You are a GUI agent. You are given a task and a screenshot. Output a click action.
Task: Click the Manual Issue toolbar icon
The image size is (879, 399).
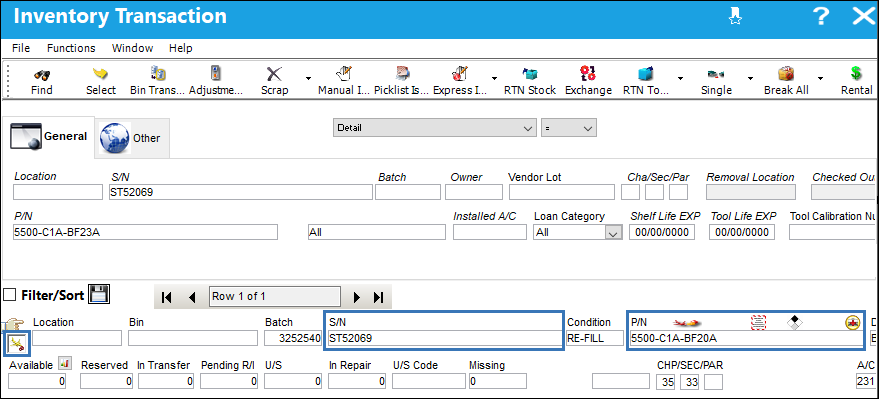(x=343, y=73)
